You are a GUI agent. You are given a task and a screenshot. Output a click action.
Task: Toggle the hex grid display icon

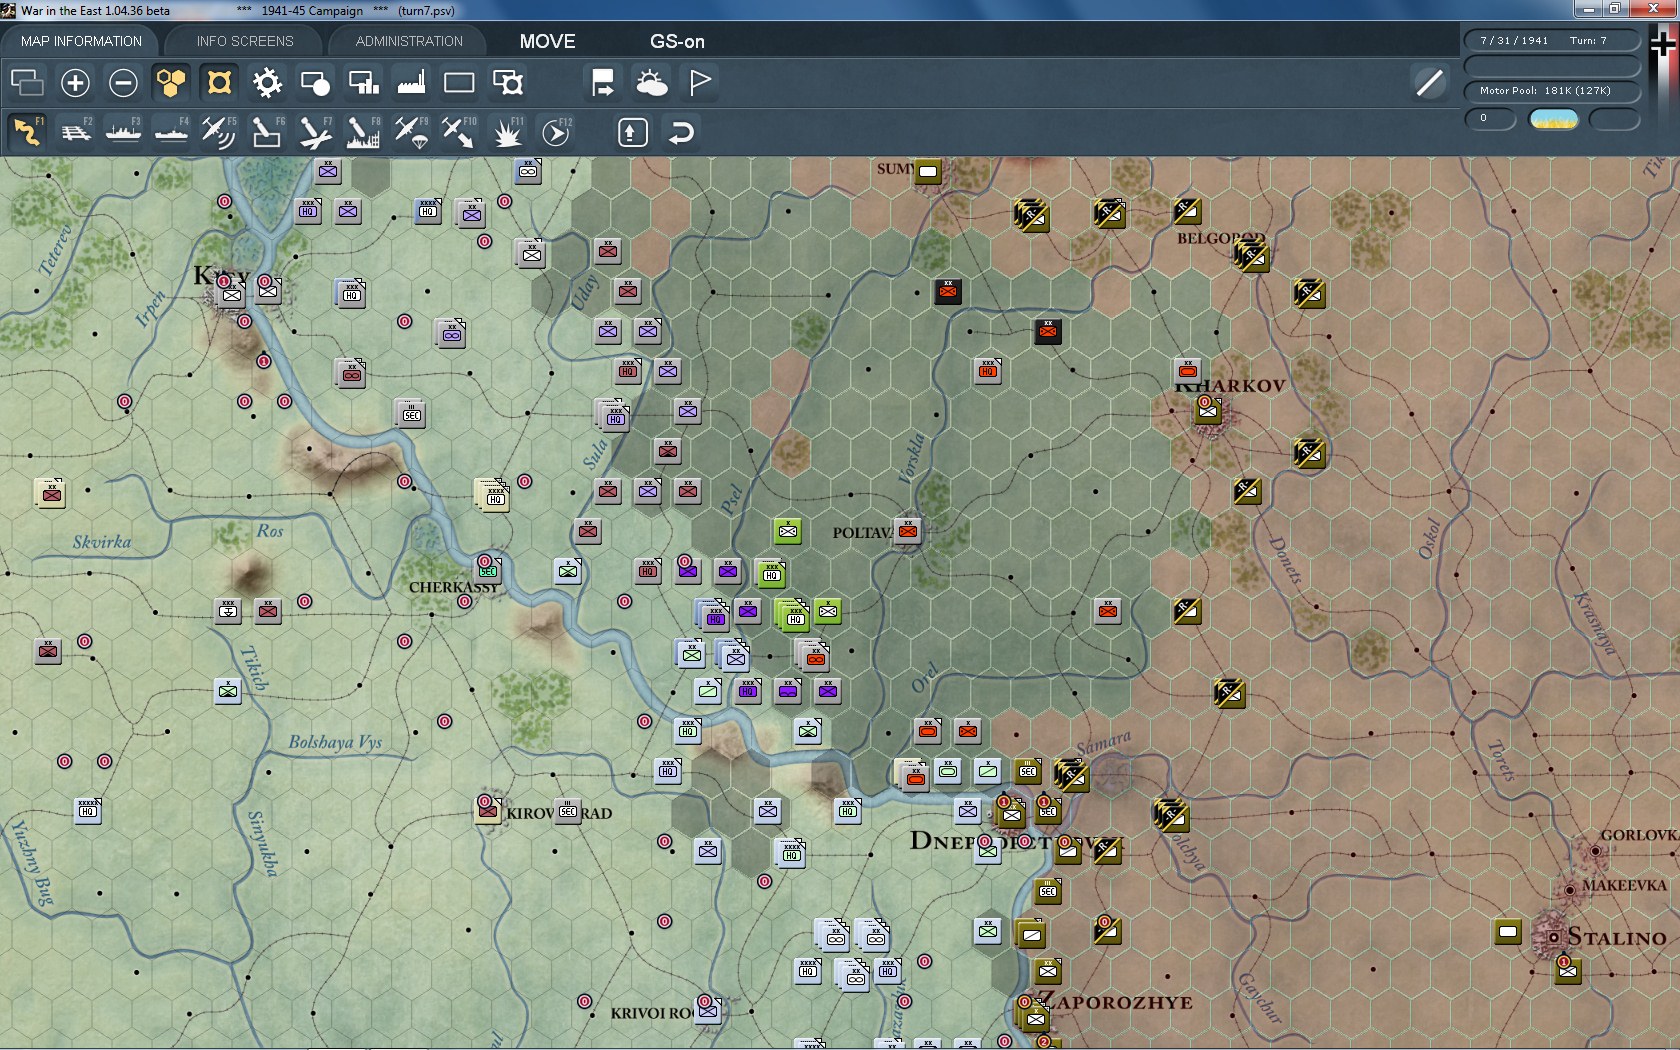point(171,82)
